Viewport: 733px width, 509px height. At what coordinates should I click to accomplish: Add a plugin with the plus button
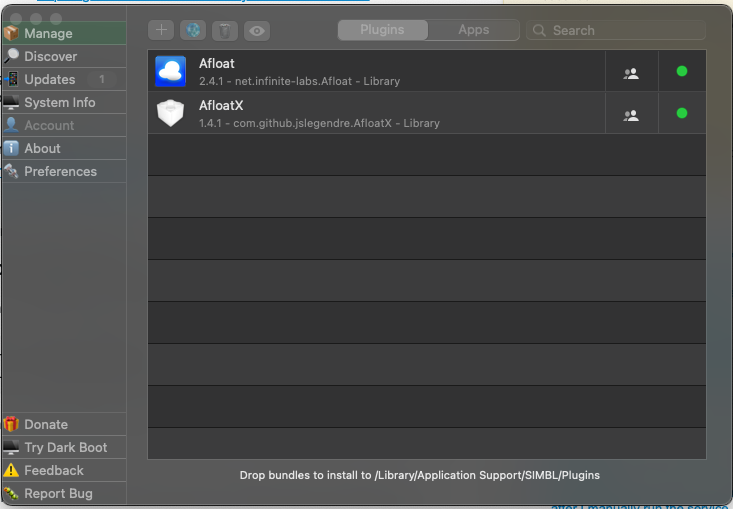pos(161,30)
